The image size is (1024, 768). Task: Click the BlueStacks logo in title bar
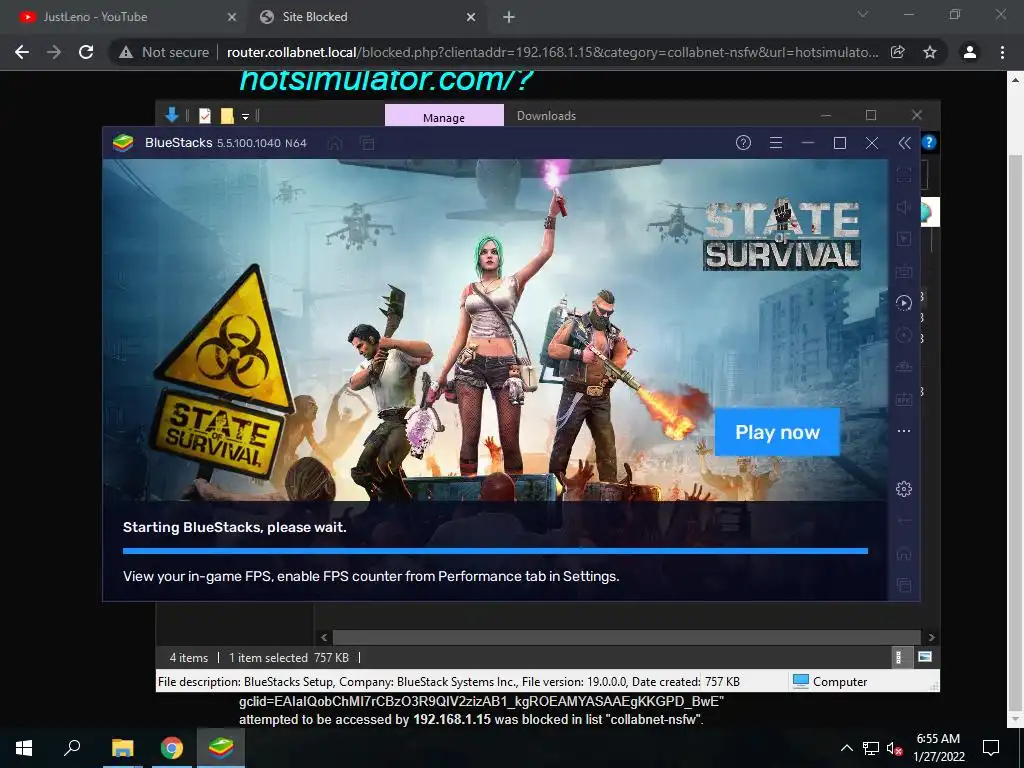[x=123, y=142]
